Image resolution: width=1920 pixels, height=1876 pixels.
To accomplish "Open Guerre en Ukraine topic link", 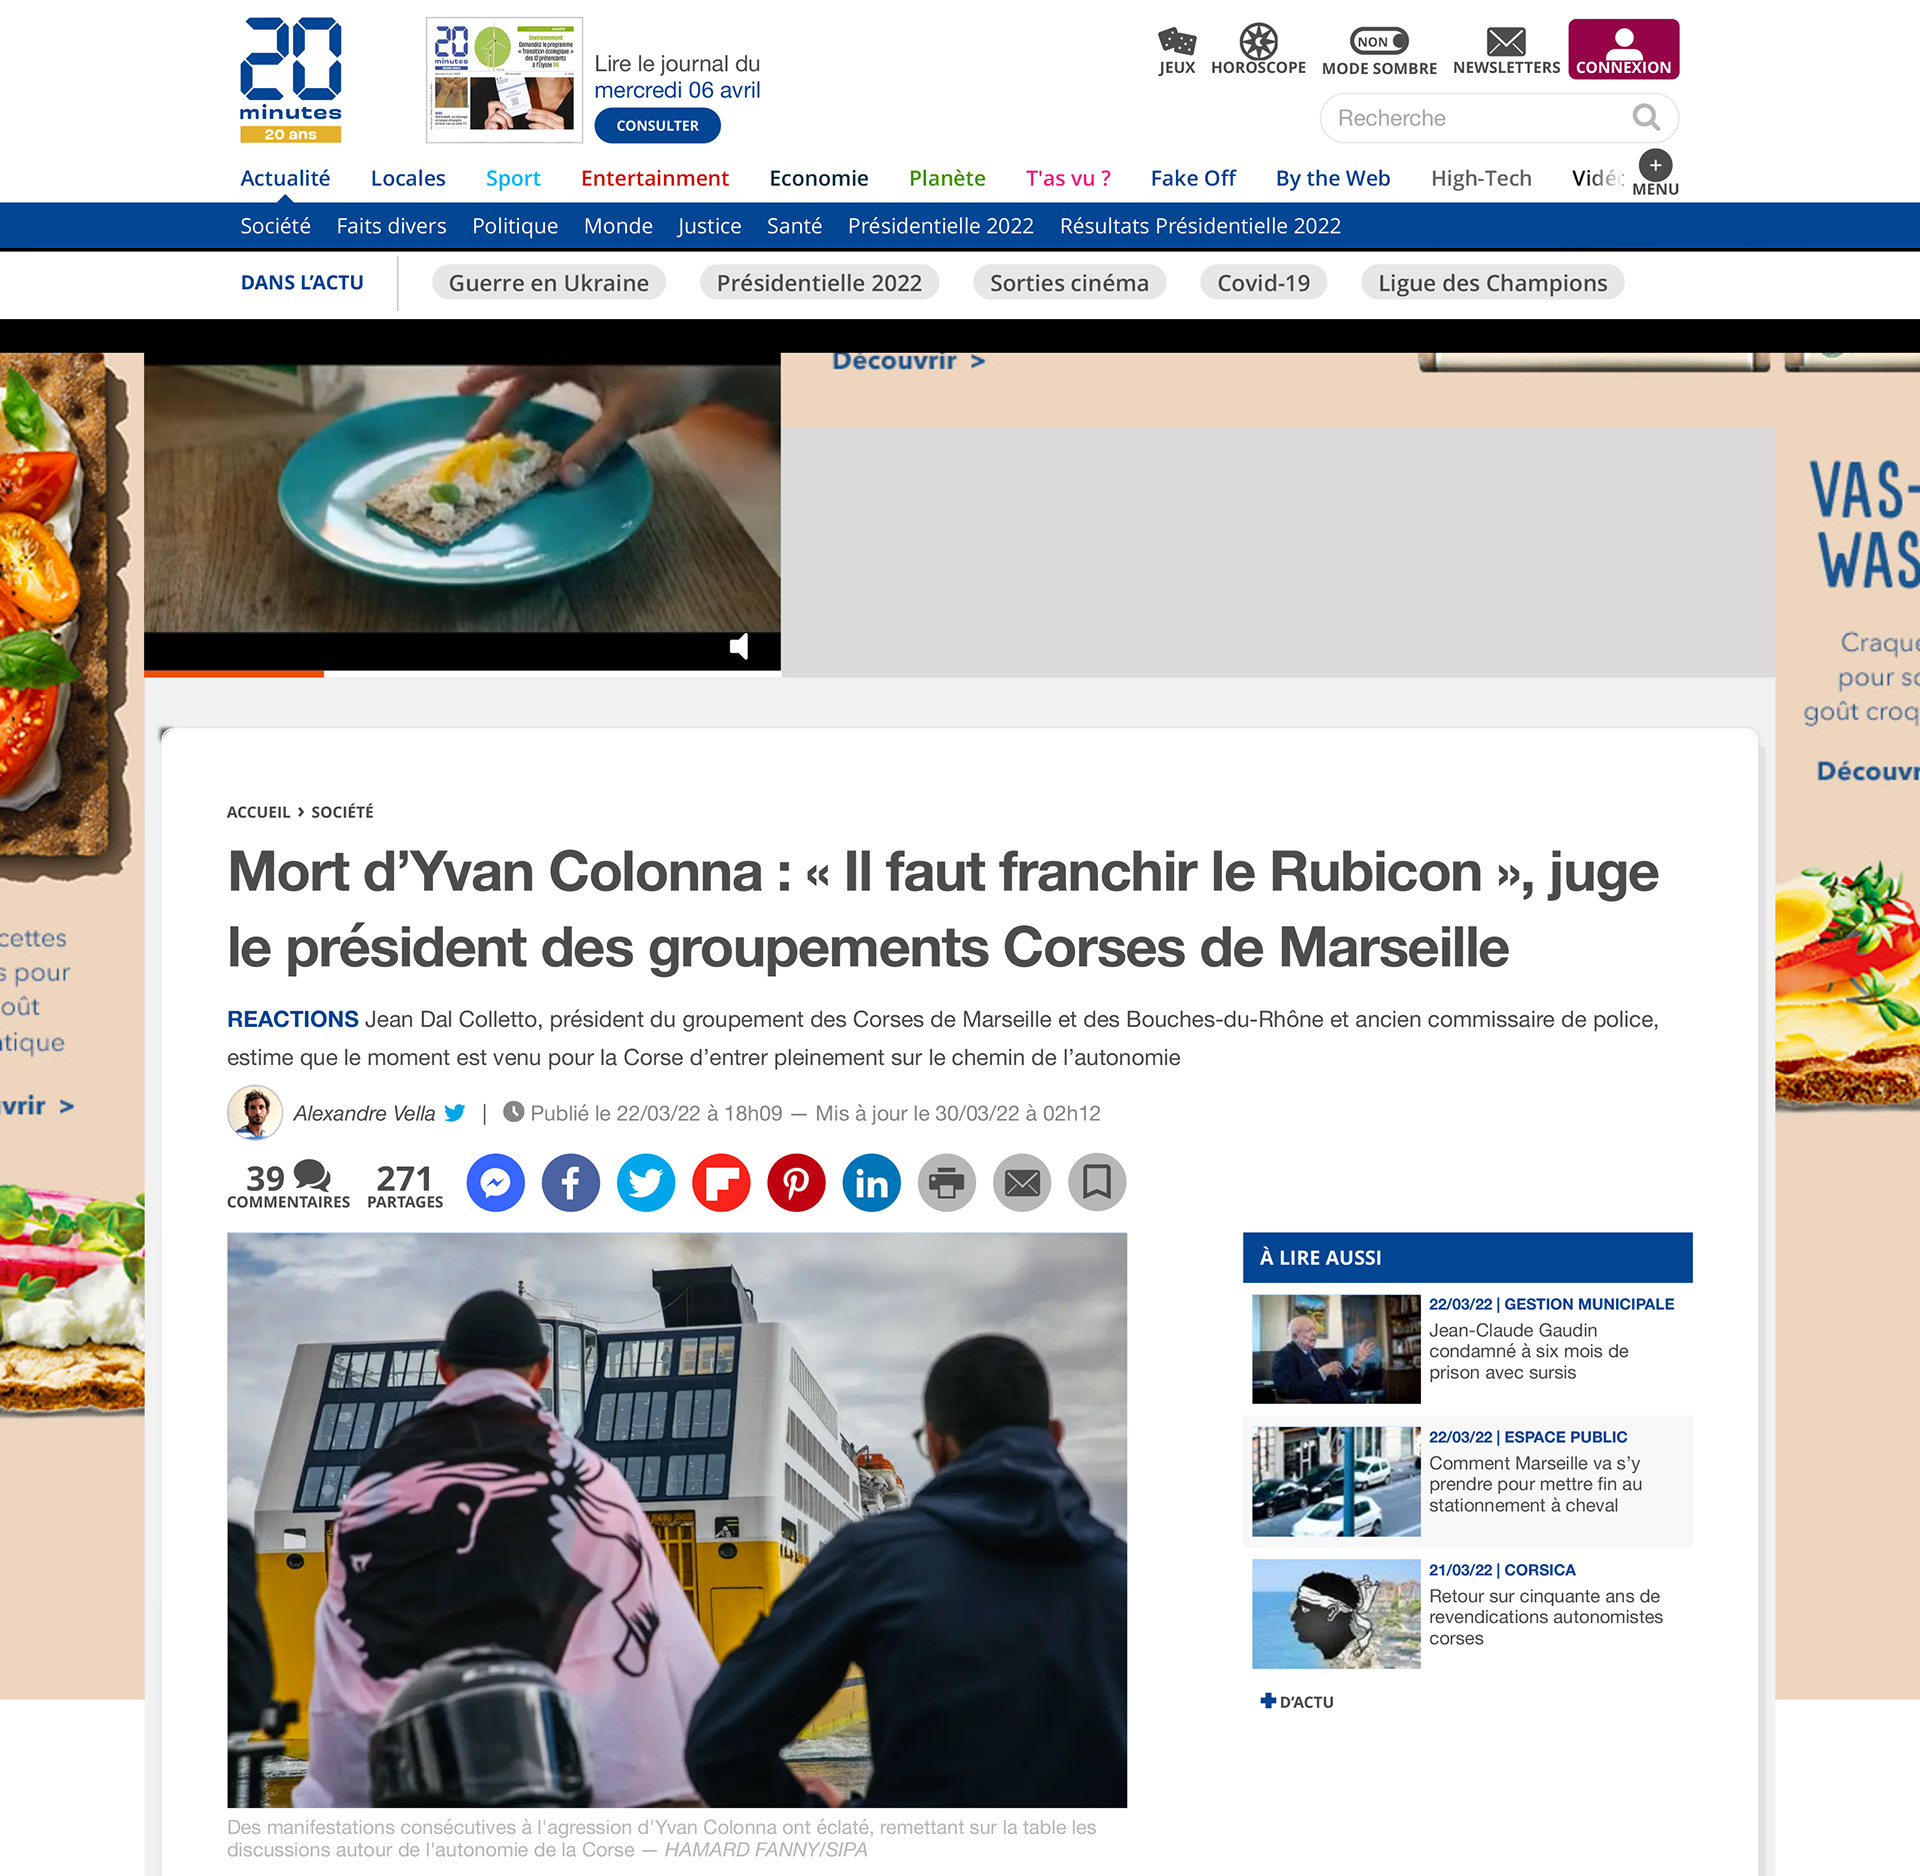I will tap(548, 283).
